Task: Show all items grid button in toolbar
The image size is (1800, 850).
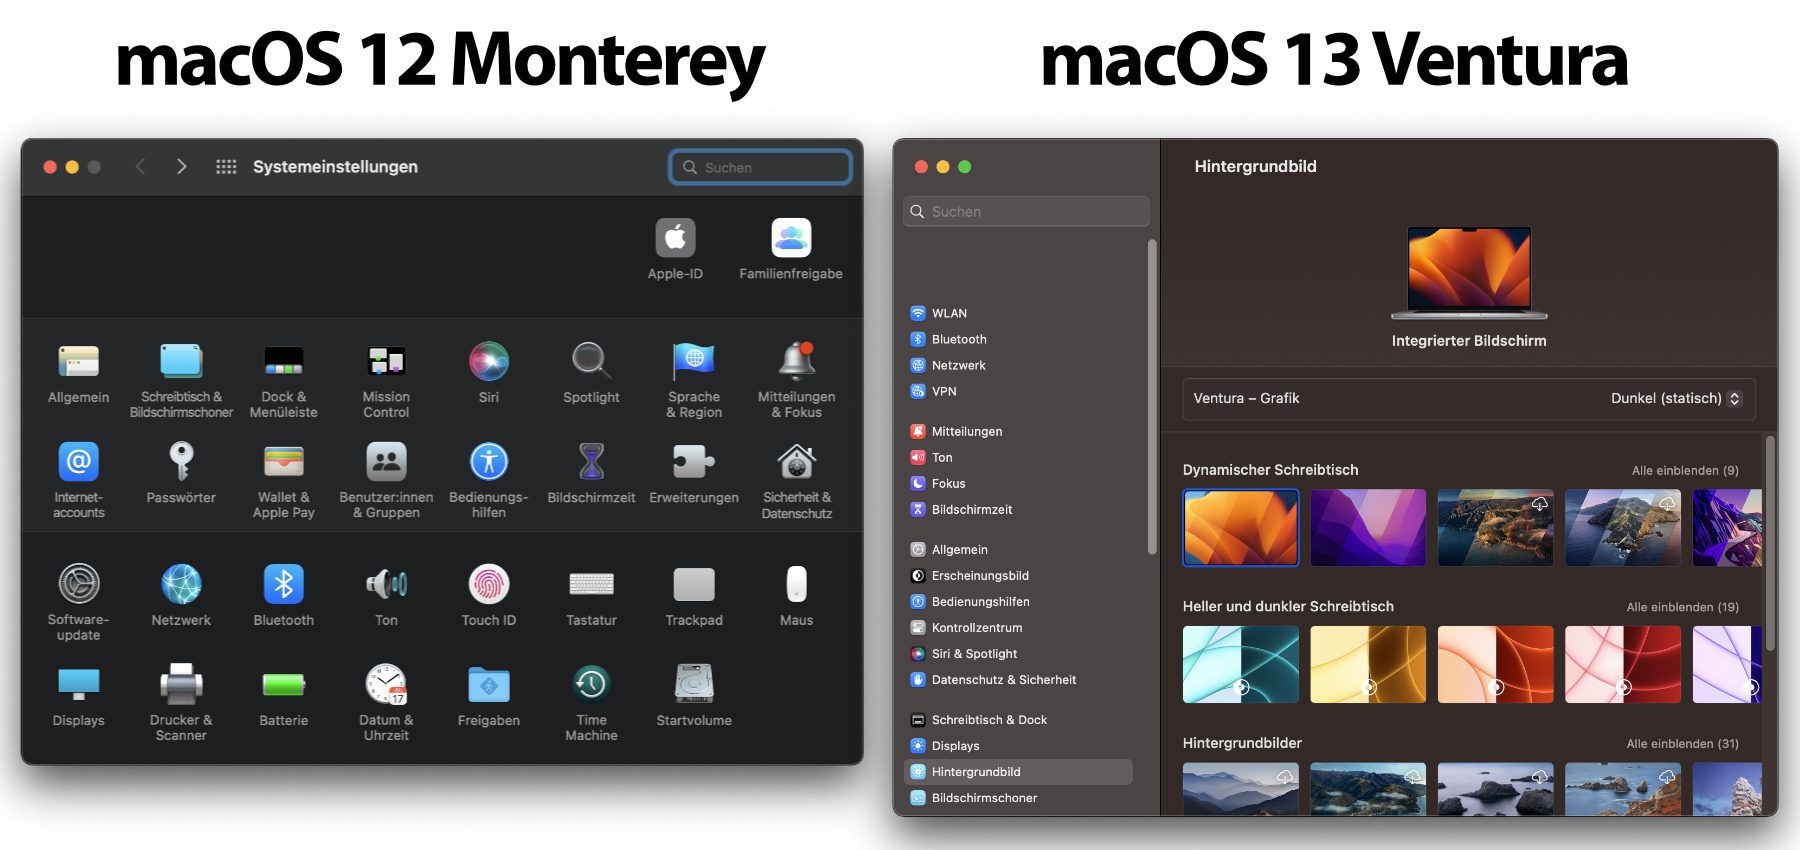Action: pyautogui.click(x=226, y=167)
